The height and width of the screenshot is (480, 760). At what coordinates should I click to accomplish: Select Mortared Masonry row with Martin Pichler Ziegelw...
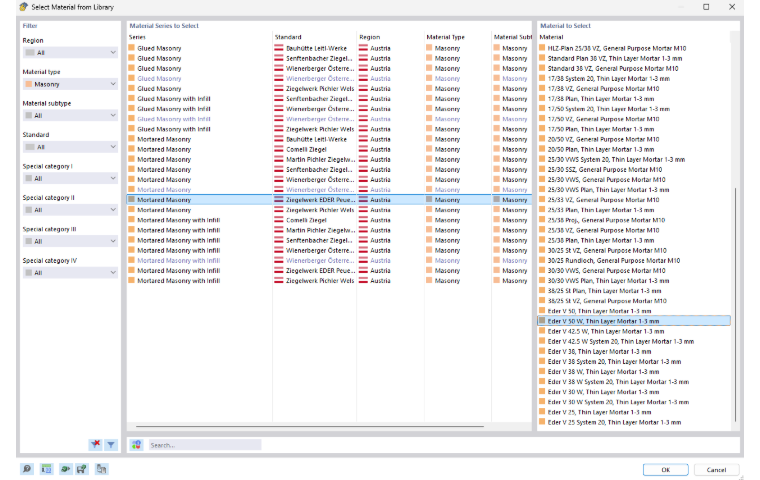coord(329,160)
